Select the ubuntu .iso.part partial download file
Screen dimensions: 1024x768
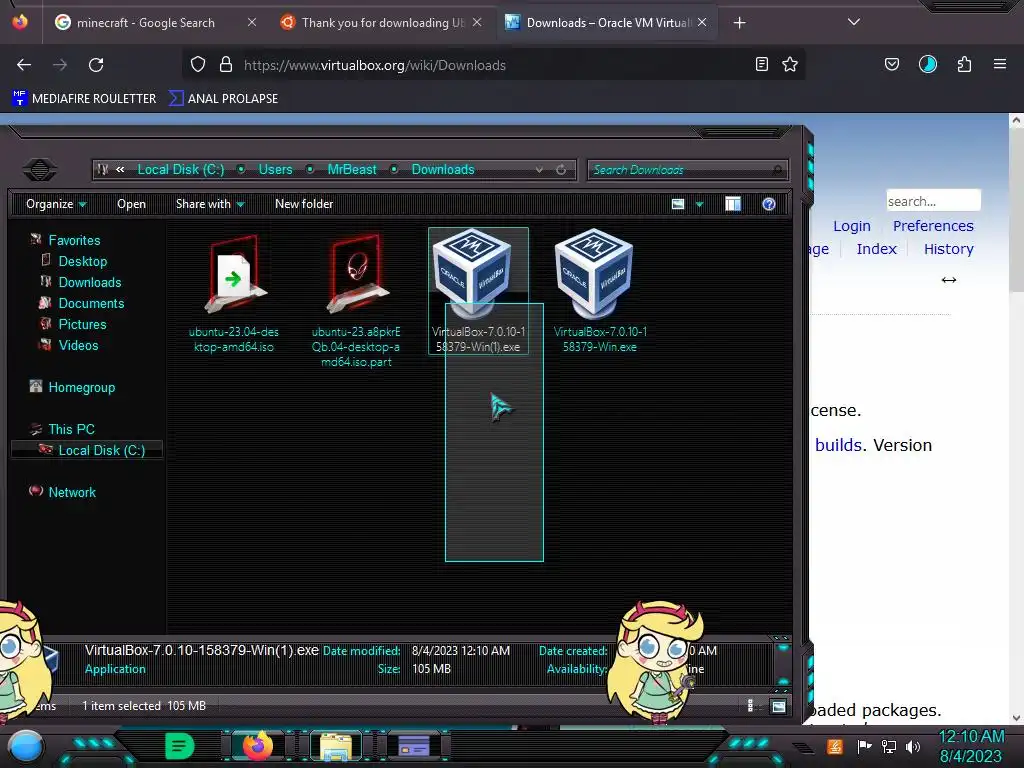click(357, 300)
